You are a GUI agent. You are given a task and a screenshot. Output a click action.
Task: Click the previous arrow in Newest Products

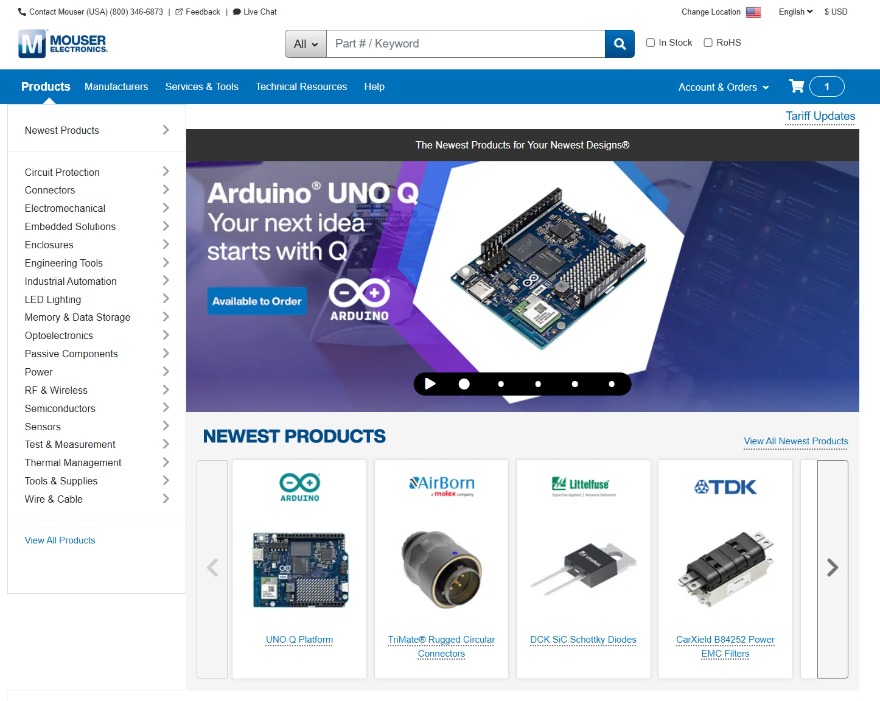point(212,568)
